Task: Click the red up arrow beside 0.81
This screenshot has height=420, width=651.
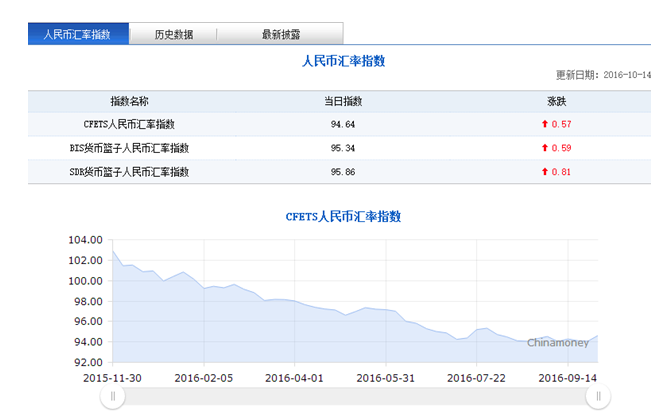Action: click(x=545, y=172)
